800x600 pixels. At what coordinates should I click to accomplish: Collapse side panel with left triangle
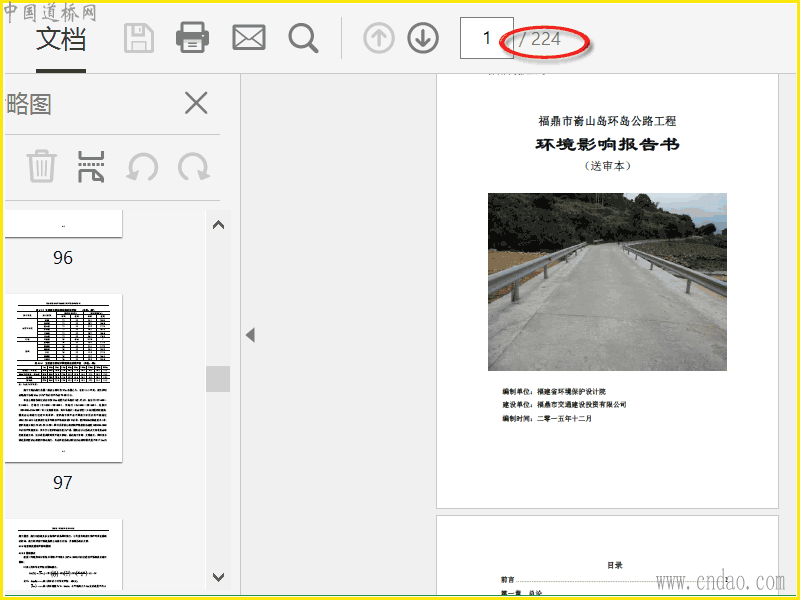[251, 335]
